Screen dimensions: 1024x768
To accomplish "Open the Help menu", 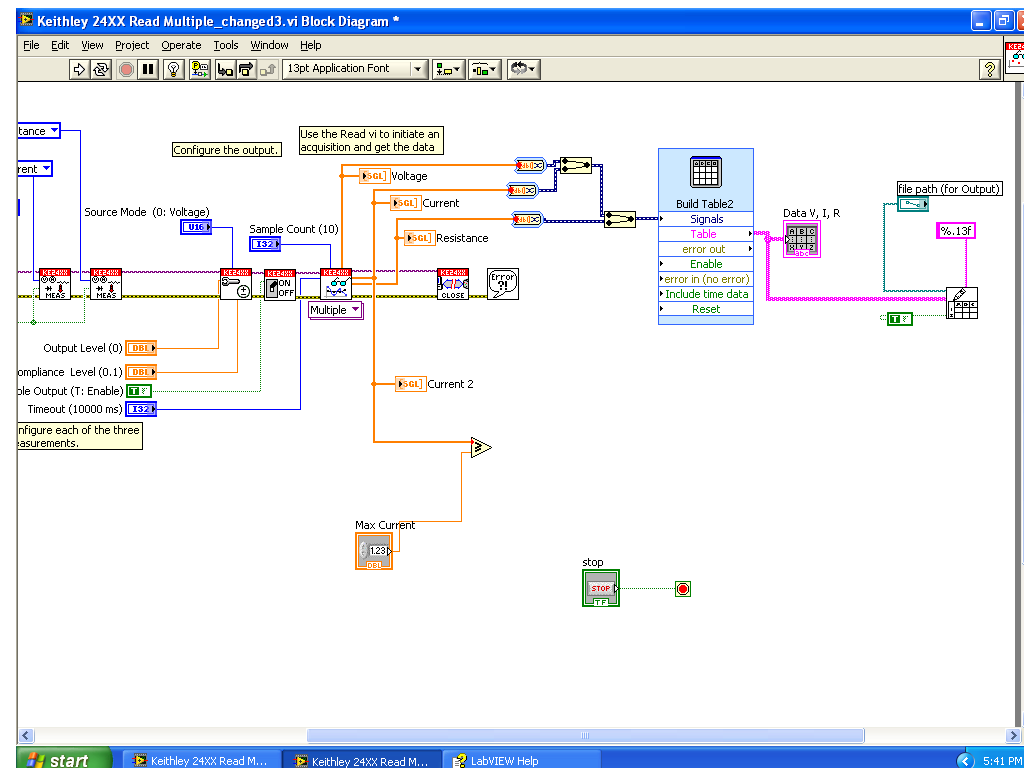I will [311, 45].
